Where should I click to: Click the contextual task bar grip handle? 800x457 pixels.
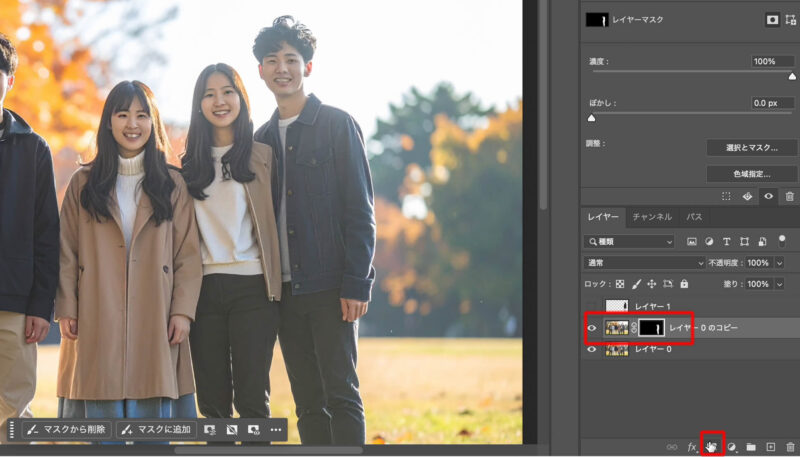tap(12, 429)
